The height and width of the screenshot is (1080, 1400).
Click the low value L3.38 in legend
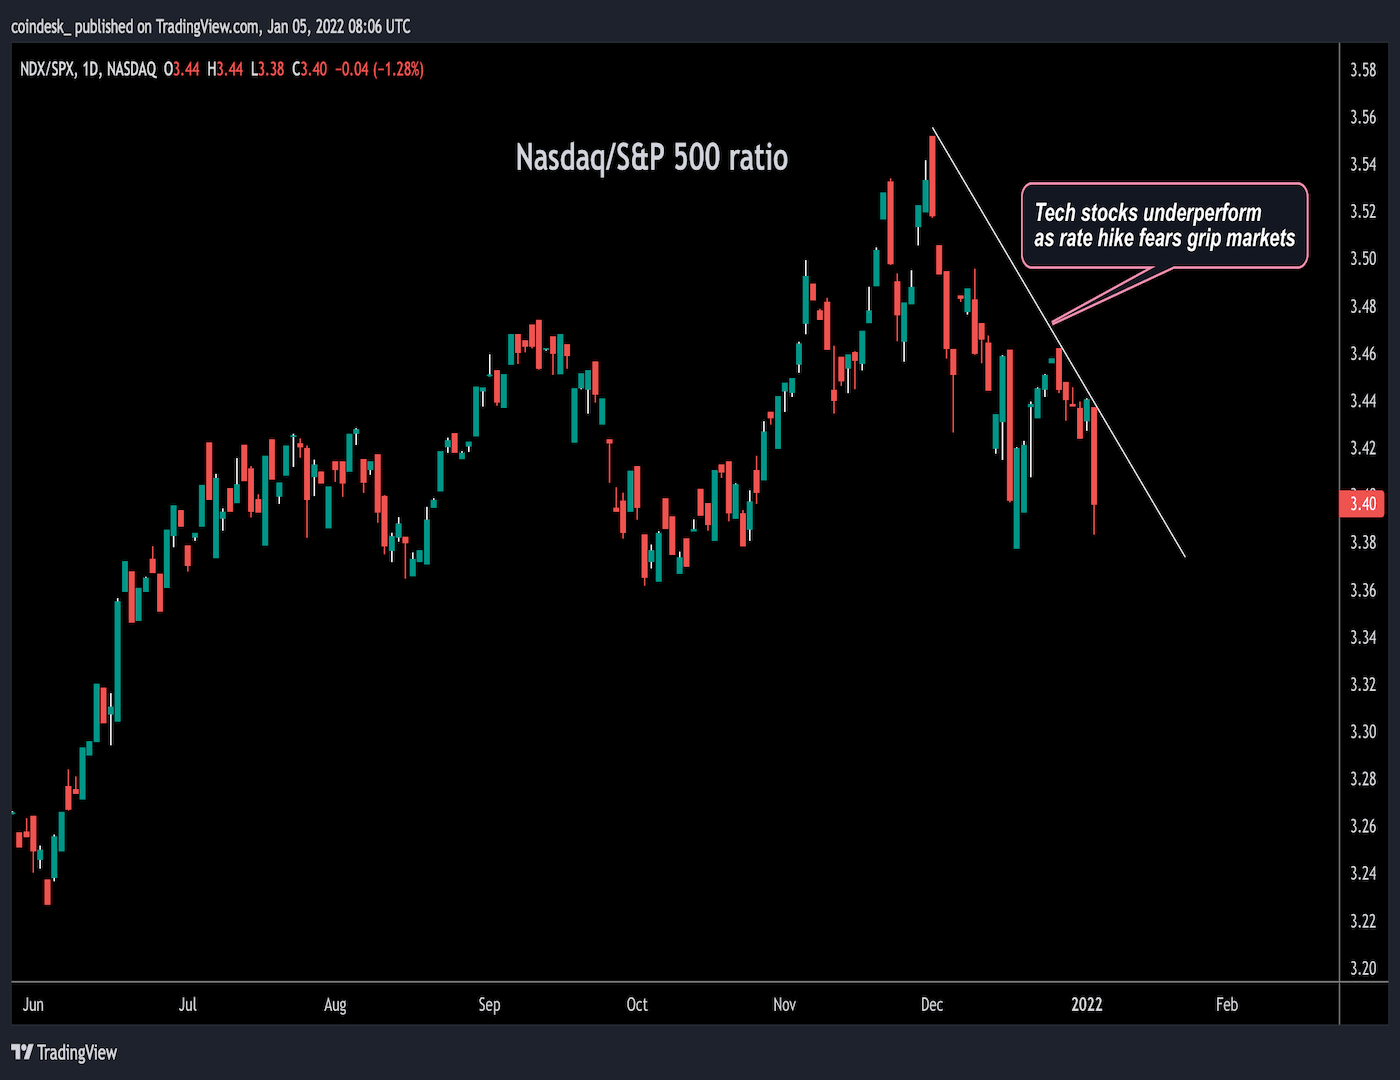pyautogui.click(x=267, y=69)
